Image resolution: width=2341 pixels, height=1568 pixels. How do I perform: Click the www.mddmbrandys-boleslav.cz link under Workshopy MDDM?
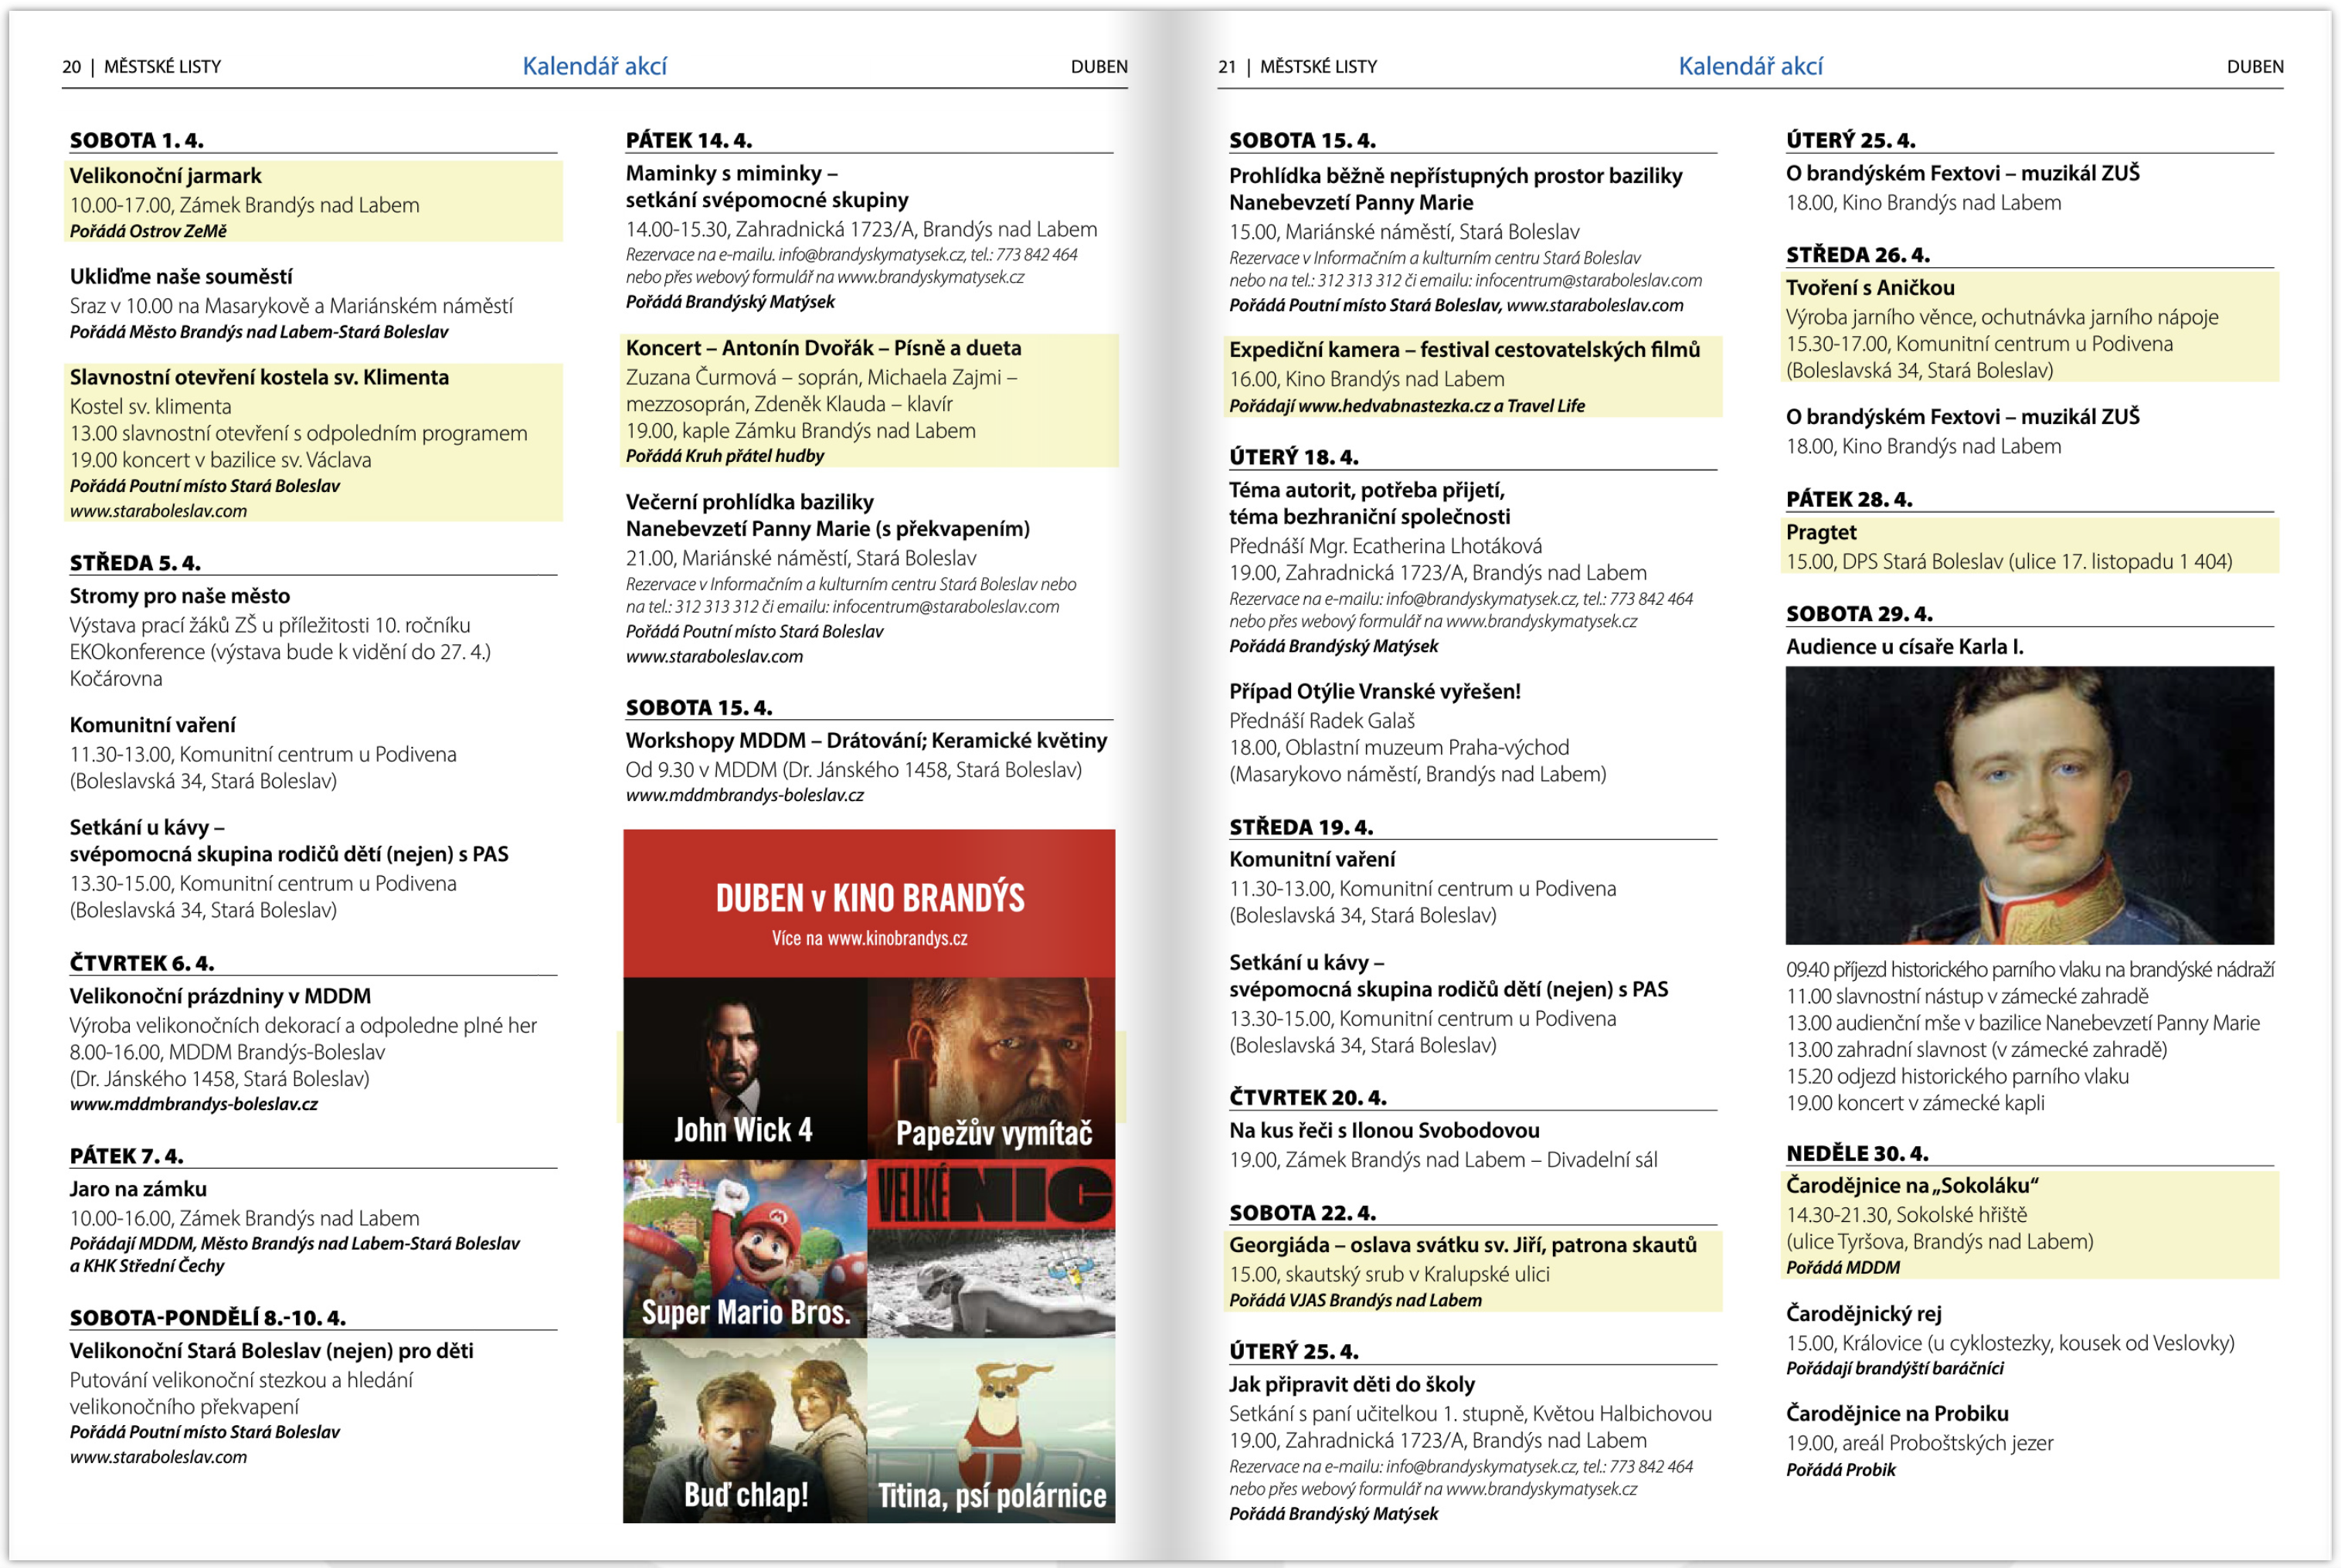tap(744, 795)
